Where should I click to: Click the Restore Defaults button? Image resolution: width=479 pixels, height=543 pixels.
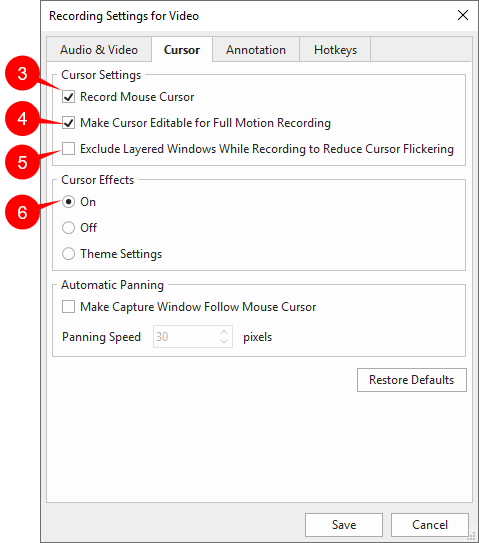(x=411, y=380)
